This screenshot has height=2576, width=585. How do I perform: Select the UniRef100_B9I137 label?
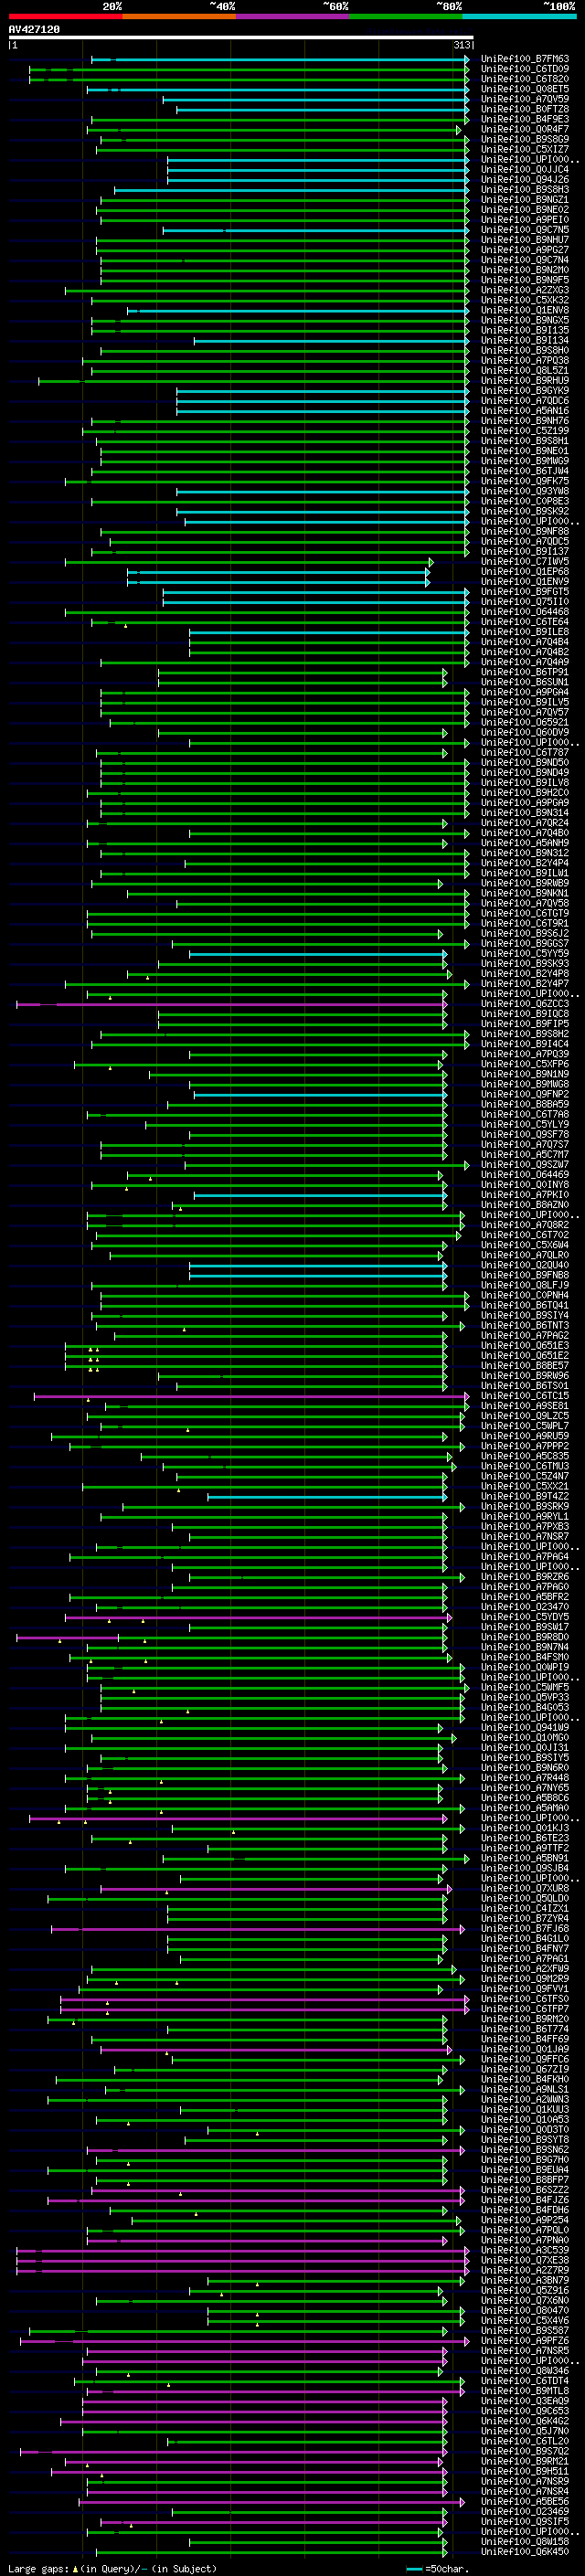(x=525, y=551)
